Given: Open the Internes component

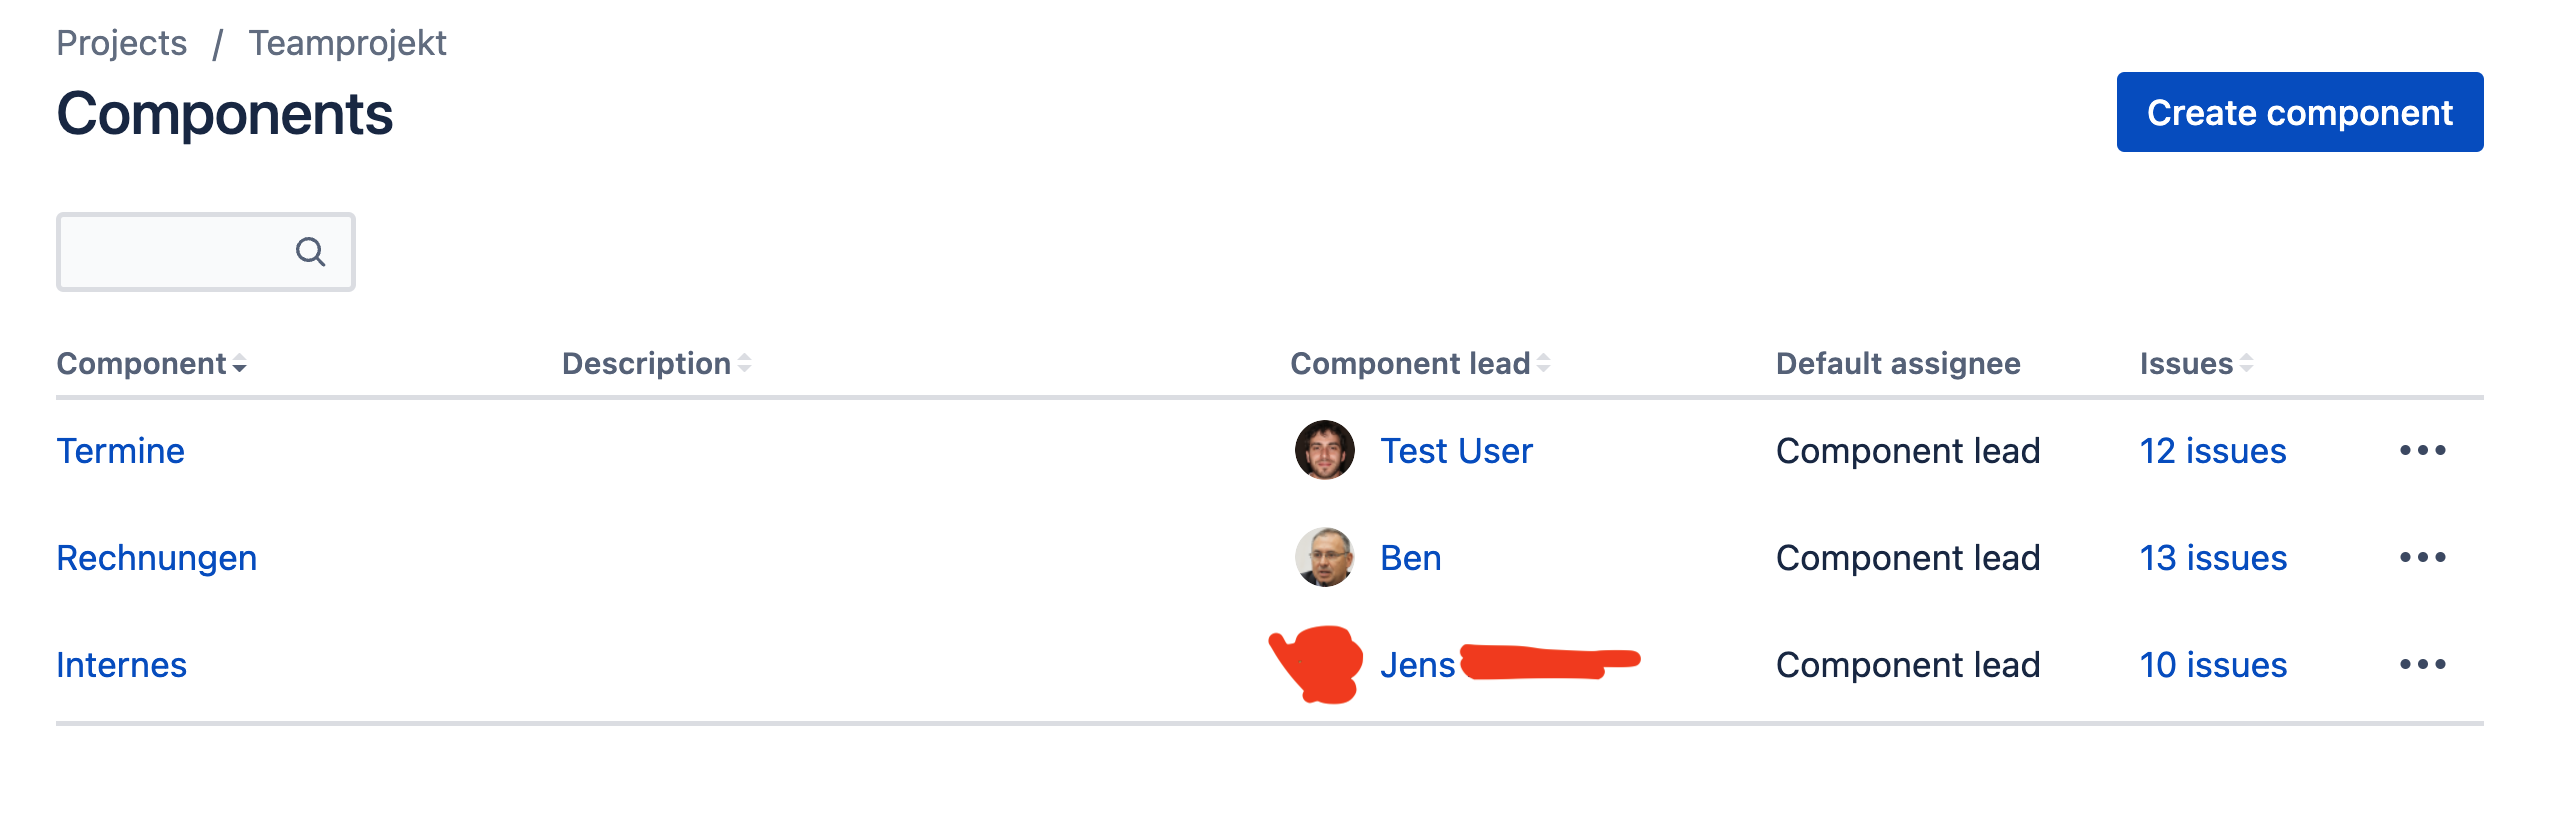Looking at the screenshot, I should (x=122, y=665).
